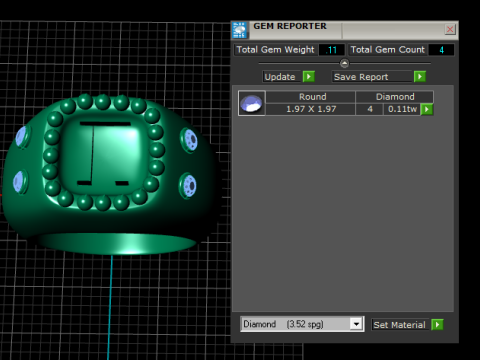Select the round gem thumbnail in report
The image size is (480, 360).
252,103
